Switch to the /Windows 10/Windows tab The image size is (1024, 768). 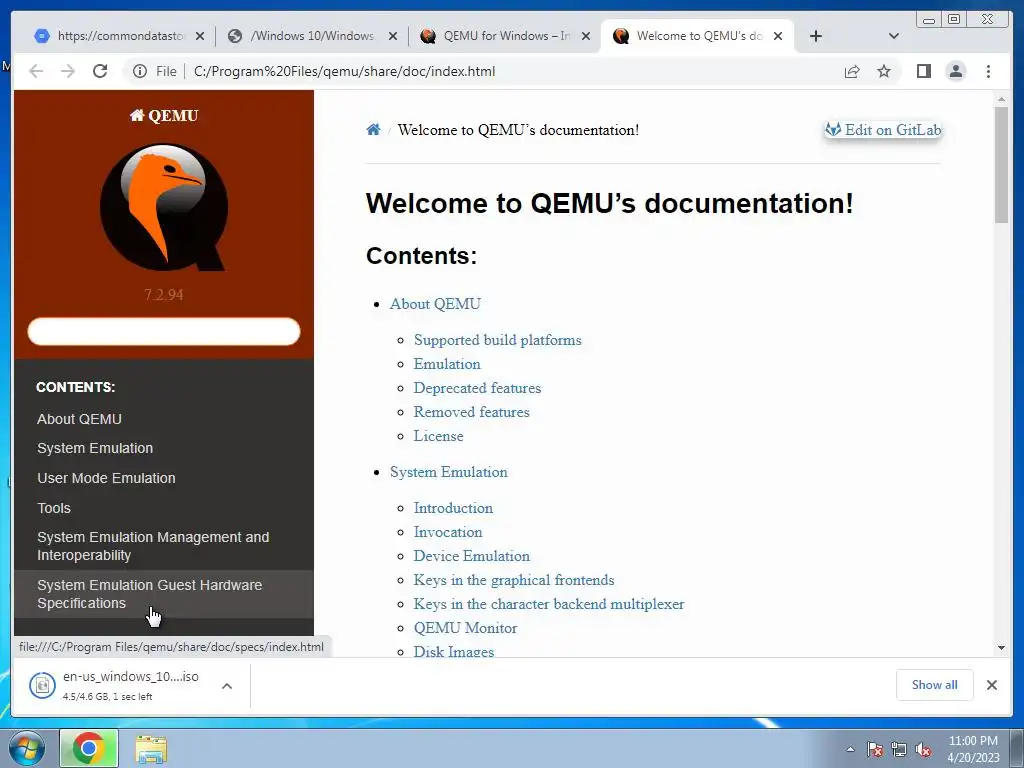(313, 36)
